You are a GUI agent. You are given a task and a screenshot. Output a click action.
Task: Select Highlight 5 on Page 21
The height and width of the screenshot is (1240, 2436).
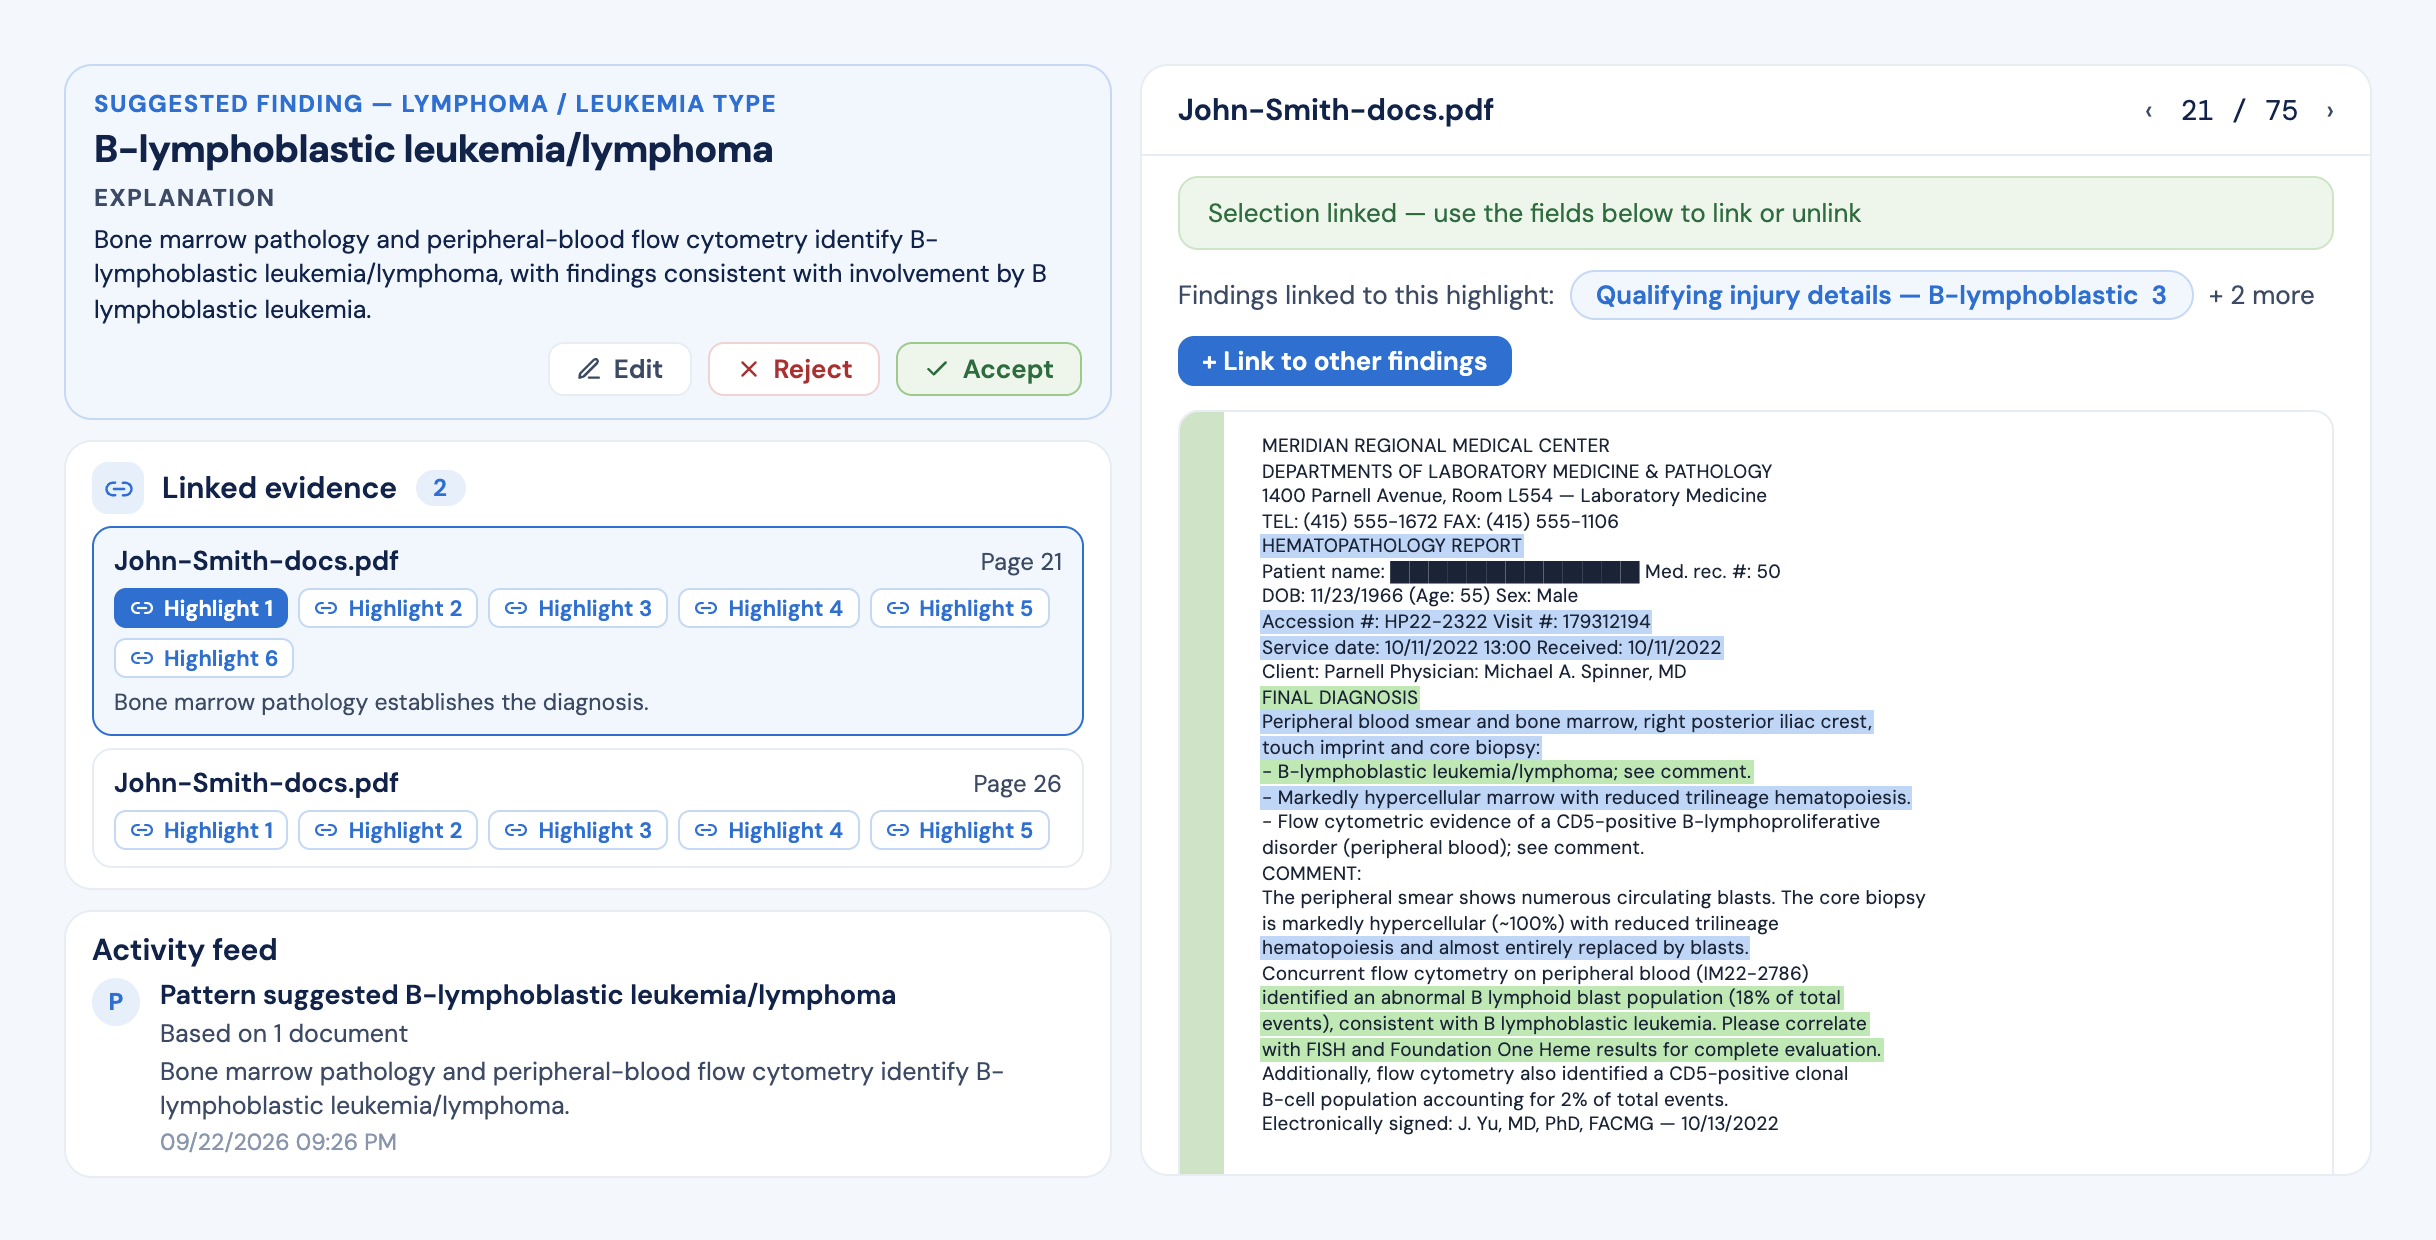point(960,608)
